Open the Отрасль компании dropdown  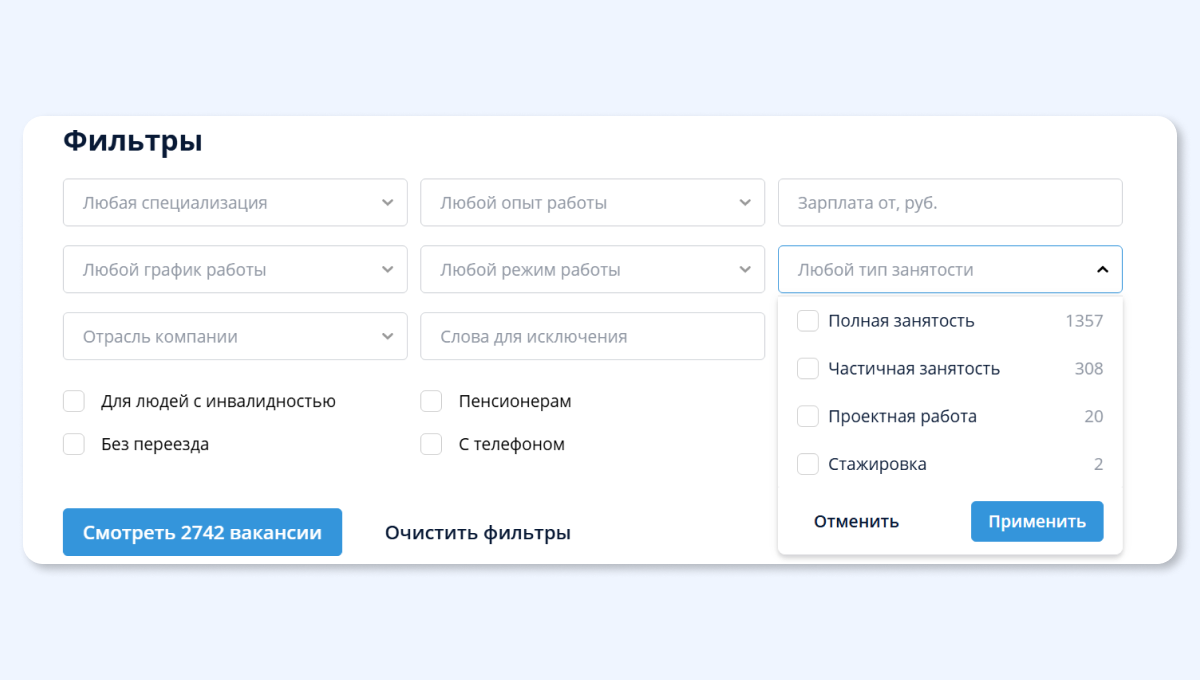click(234, 337)
